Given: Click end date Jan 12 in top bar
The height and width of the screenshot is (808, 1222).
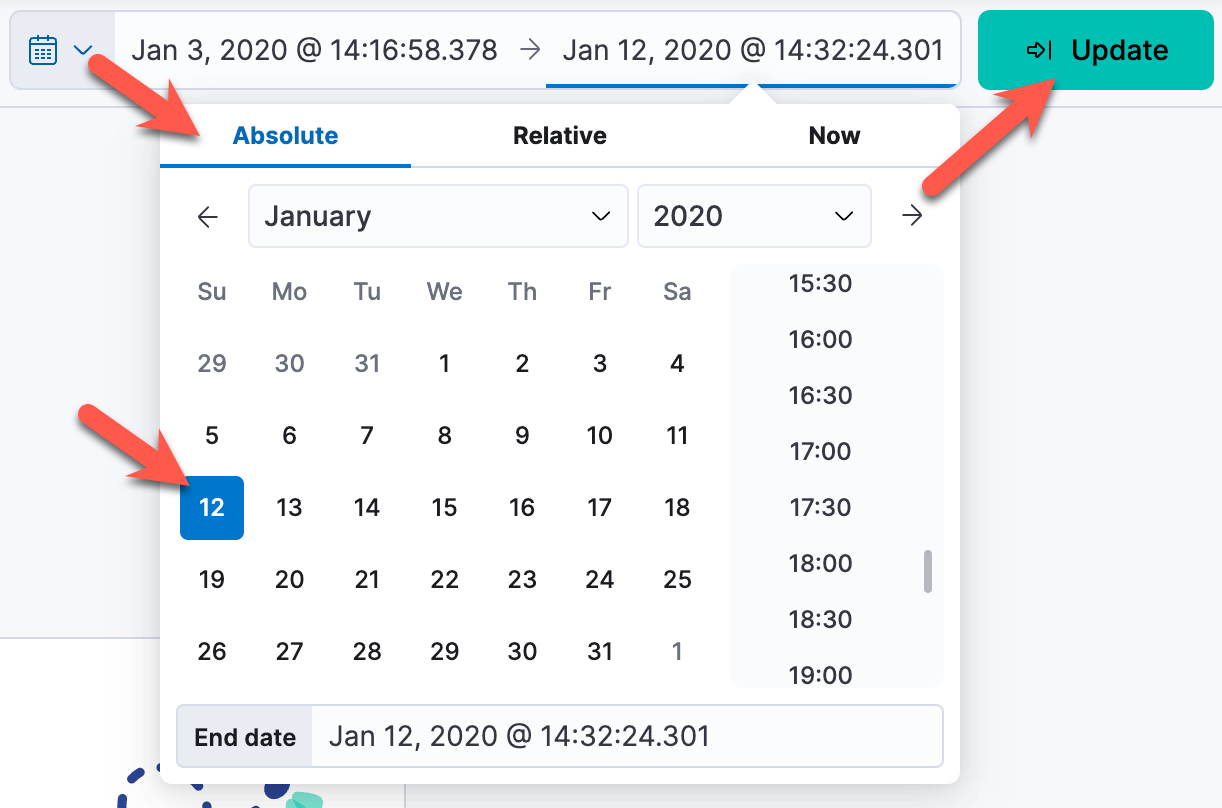Looking at the screenshot, I should tap(752, 50).
